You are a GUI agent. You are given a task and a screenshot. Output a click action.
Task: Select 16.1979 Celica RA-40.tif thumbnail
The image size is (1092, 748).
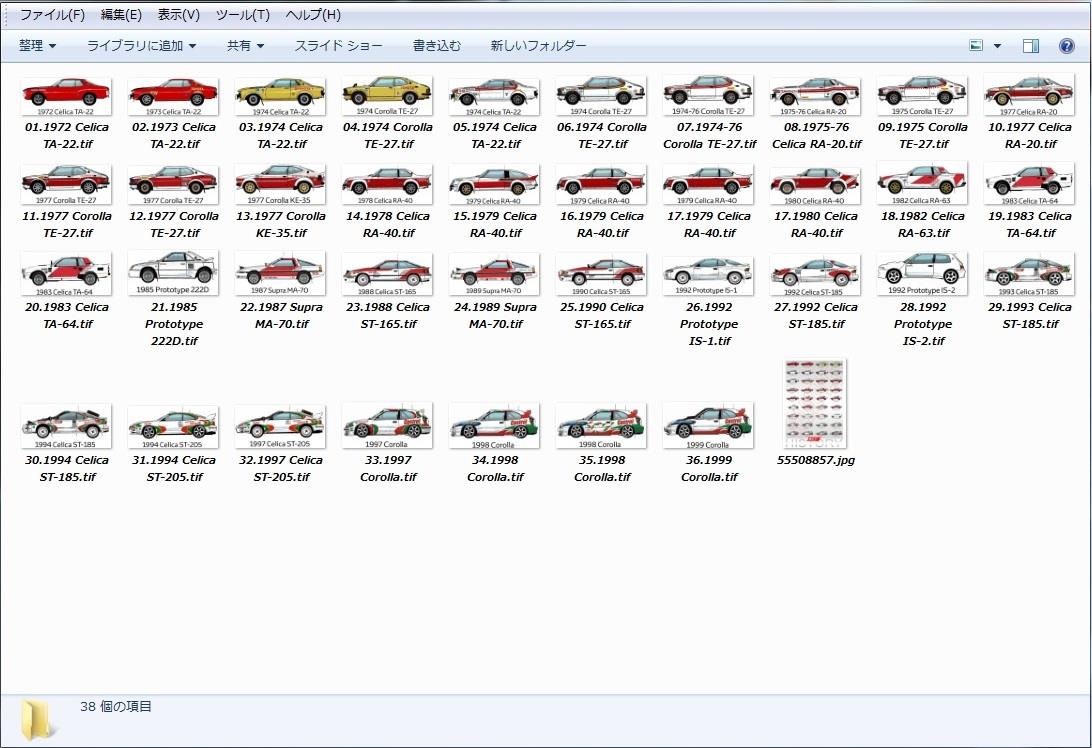coord(601,185)
